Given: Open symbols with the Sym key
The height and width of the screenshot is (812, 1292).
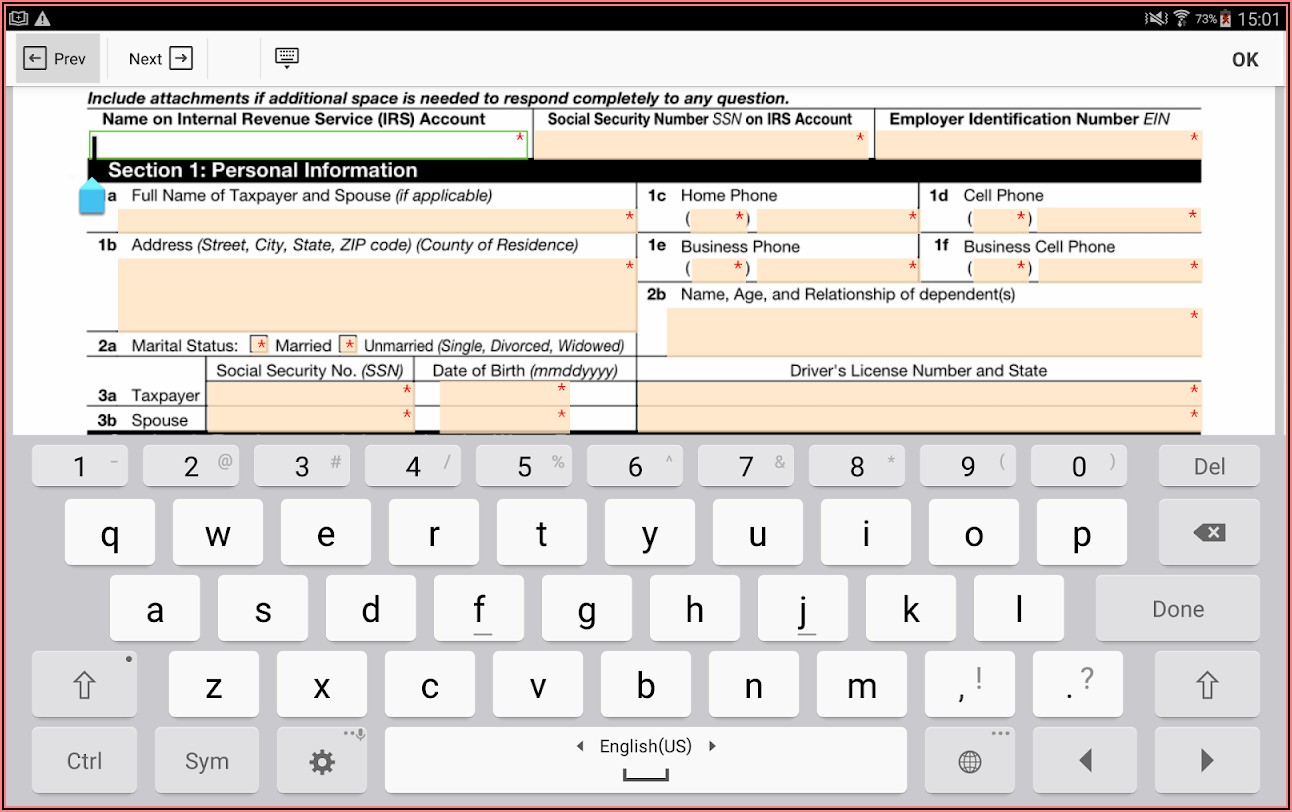Looking at the screenshot, I should [207, 761].
